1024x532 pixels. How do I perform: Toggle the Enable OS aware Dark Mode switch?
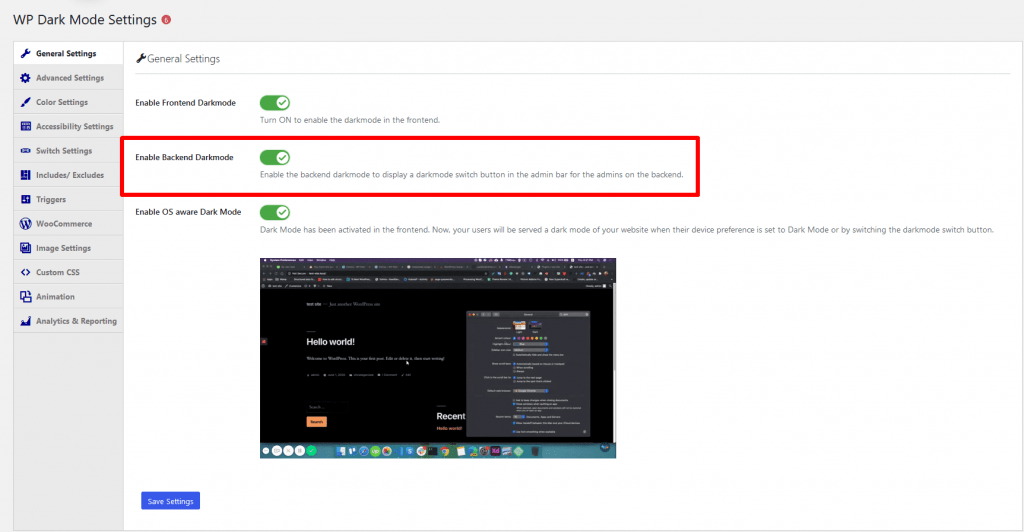[x=275, y=212]
